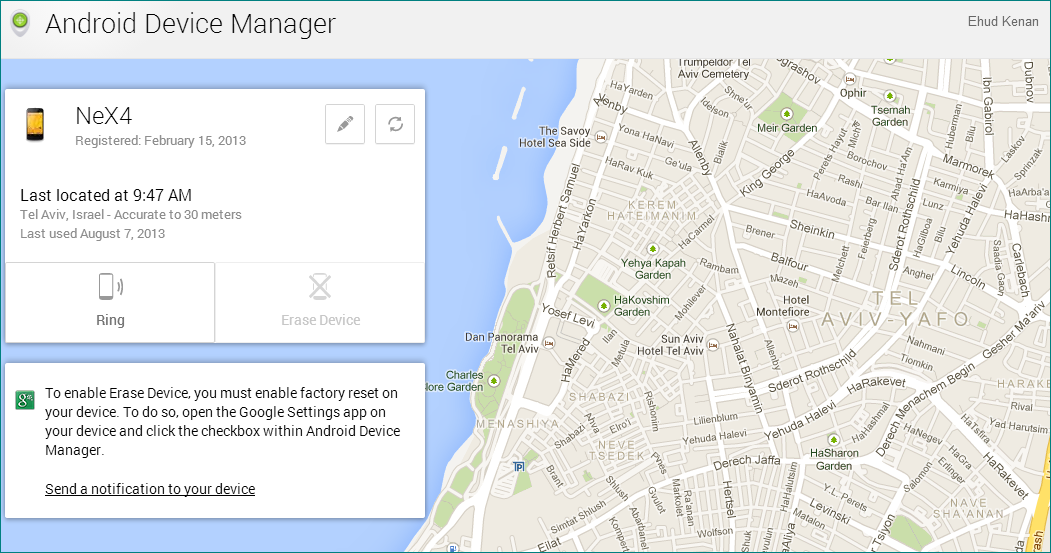The width and height of the screenshot is (1051, 553).
Task: Click the disabled Erase Device button
Action: [320, 301]
